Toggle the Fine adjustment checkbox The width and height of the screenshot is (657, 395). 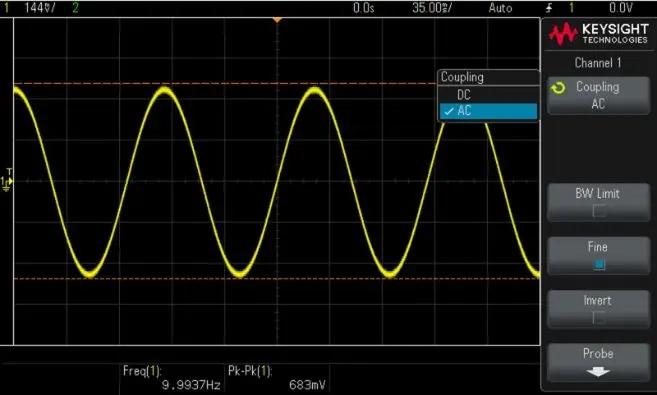[599, 264]
